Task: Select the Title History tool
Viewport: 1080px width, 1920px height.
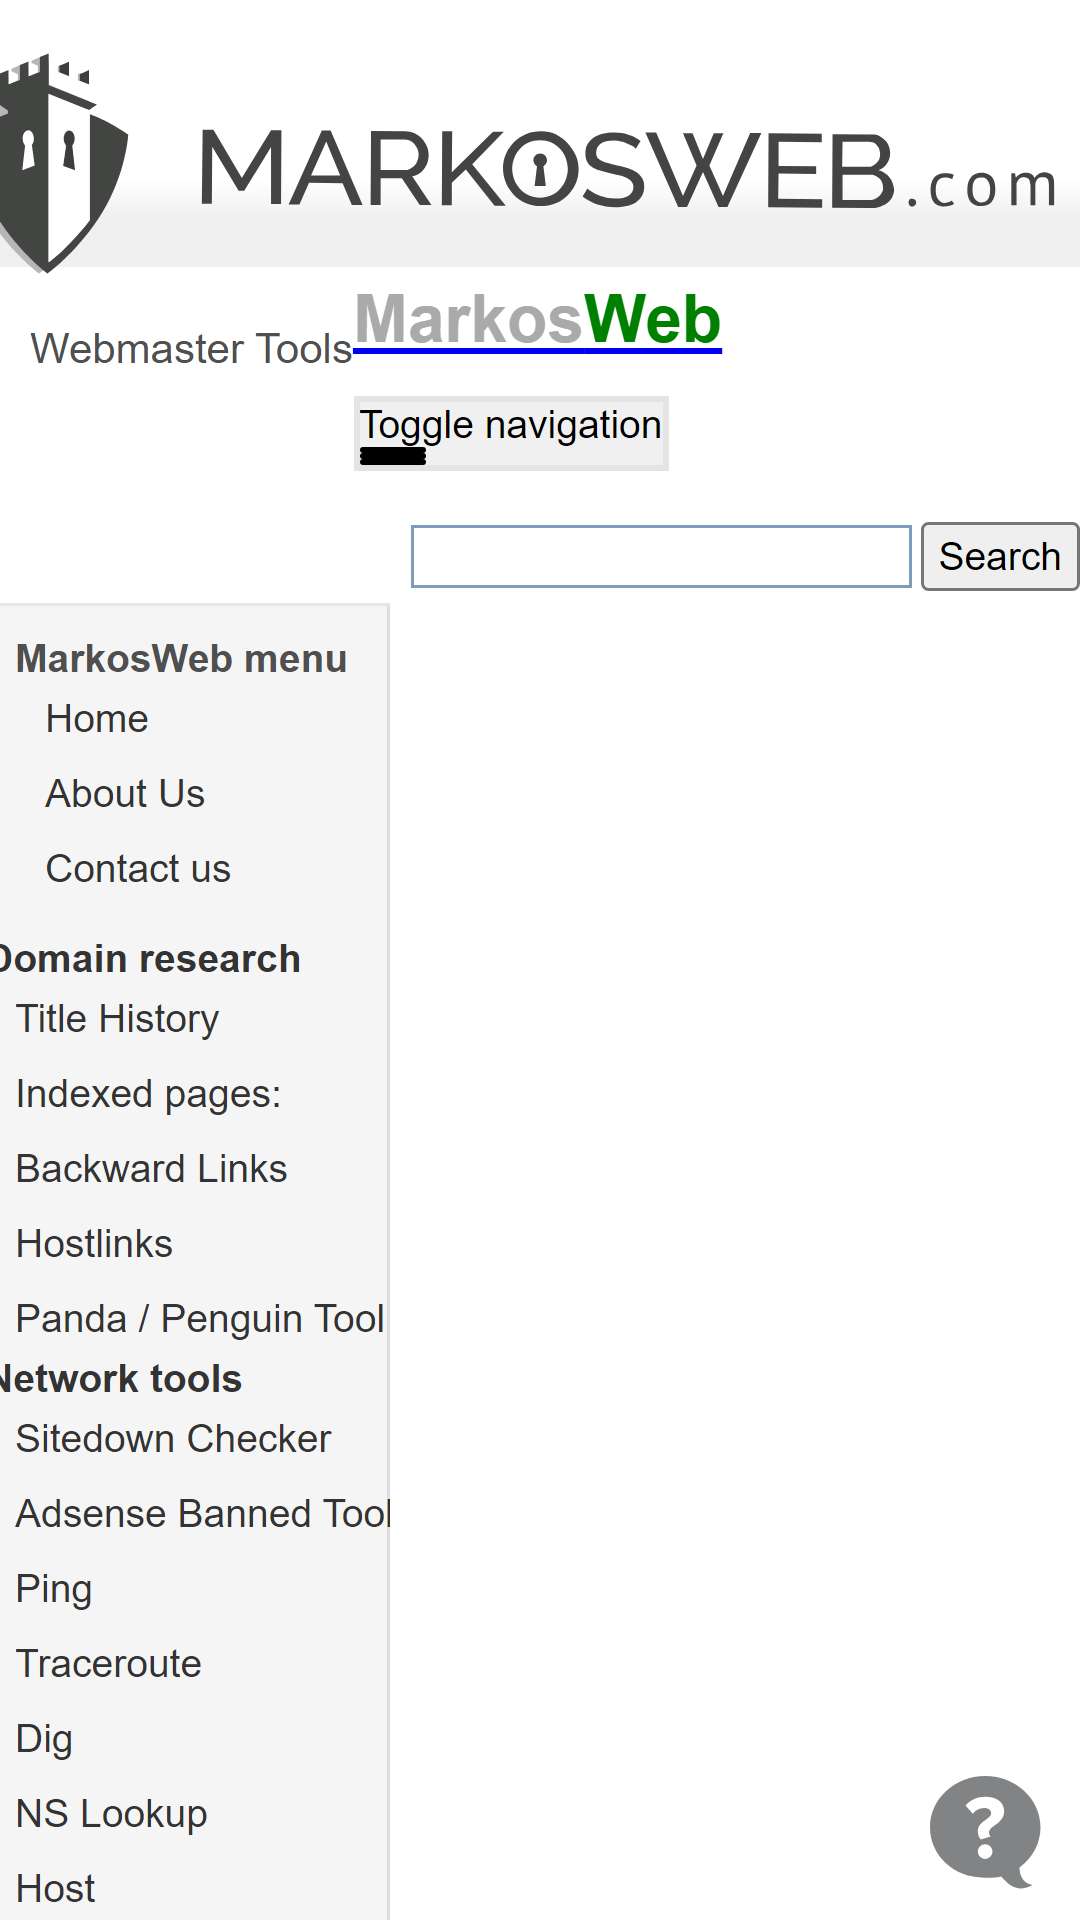Action: 117,1019
